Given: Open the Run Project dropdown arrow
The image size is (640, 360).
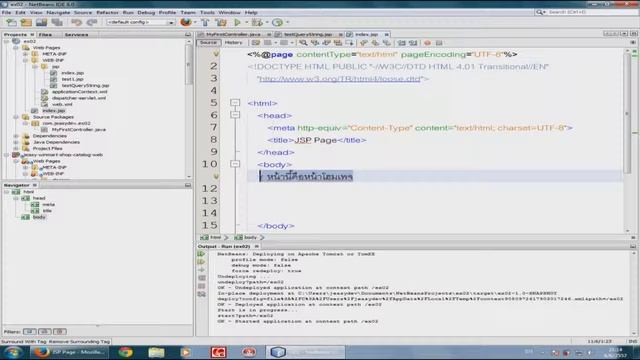Looking at the screenshot, I should coord(246,22).
